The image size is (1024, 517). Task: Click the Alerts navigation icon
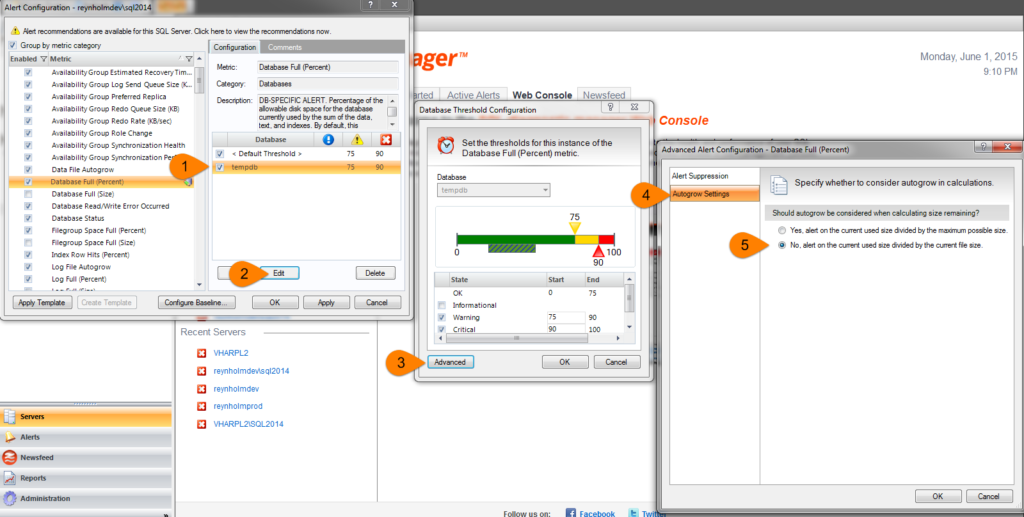pos(9,437)
